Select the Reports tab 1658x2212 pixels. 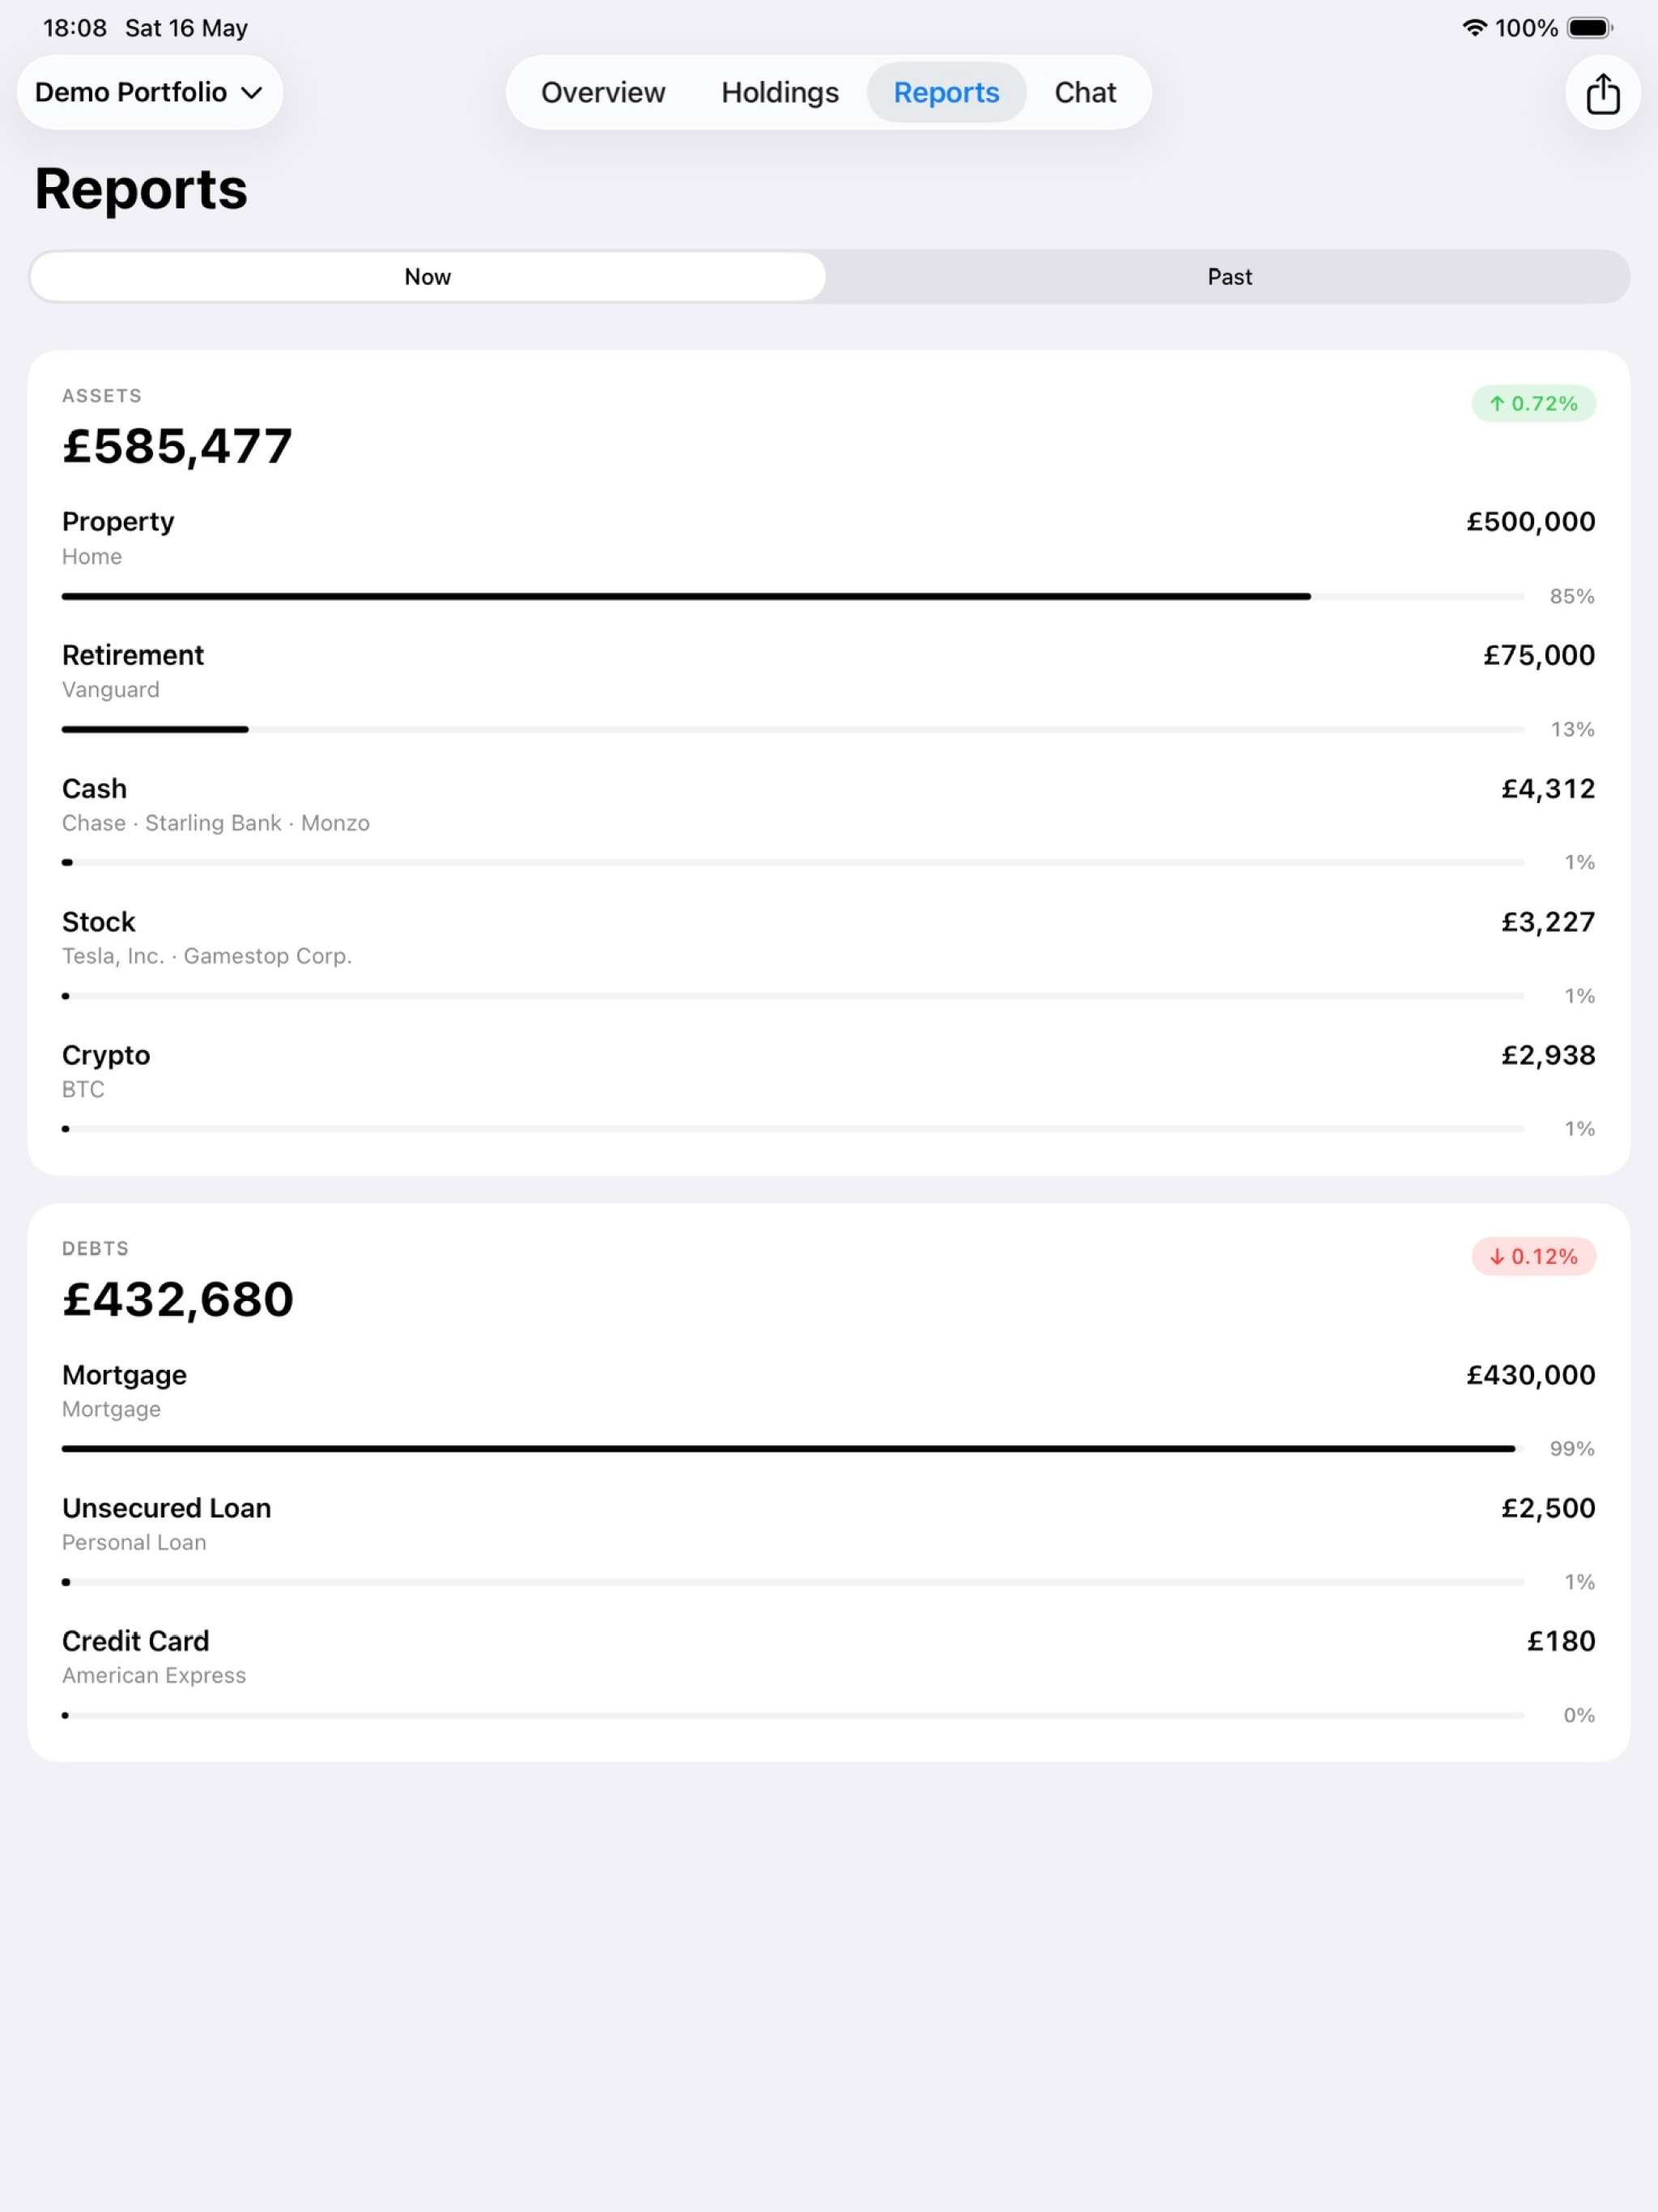[x=946, y=93]
